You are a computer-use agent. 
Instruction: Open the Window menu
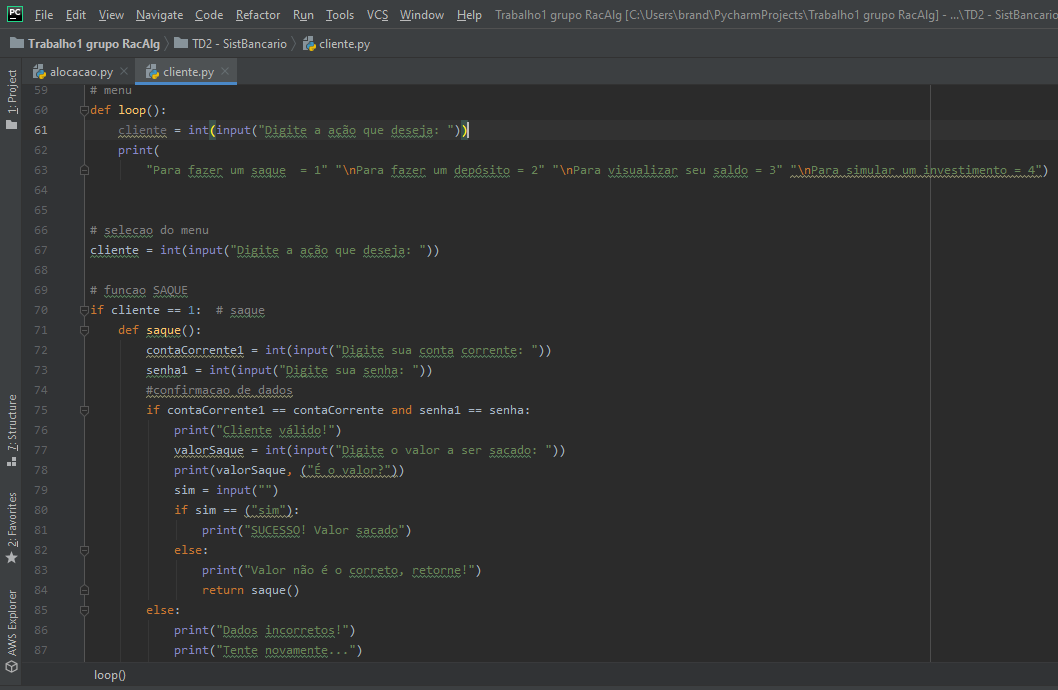[x=422, y=15]
